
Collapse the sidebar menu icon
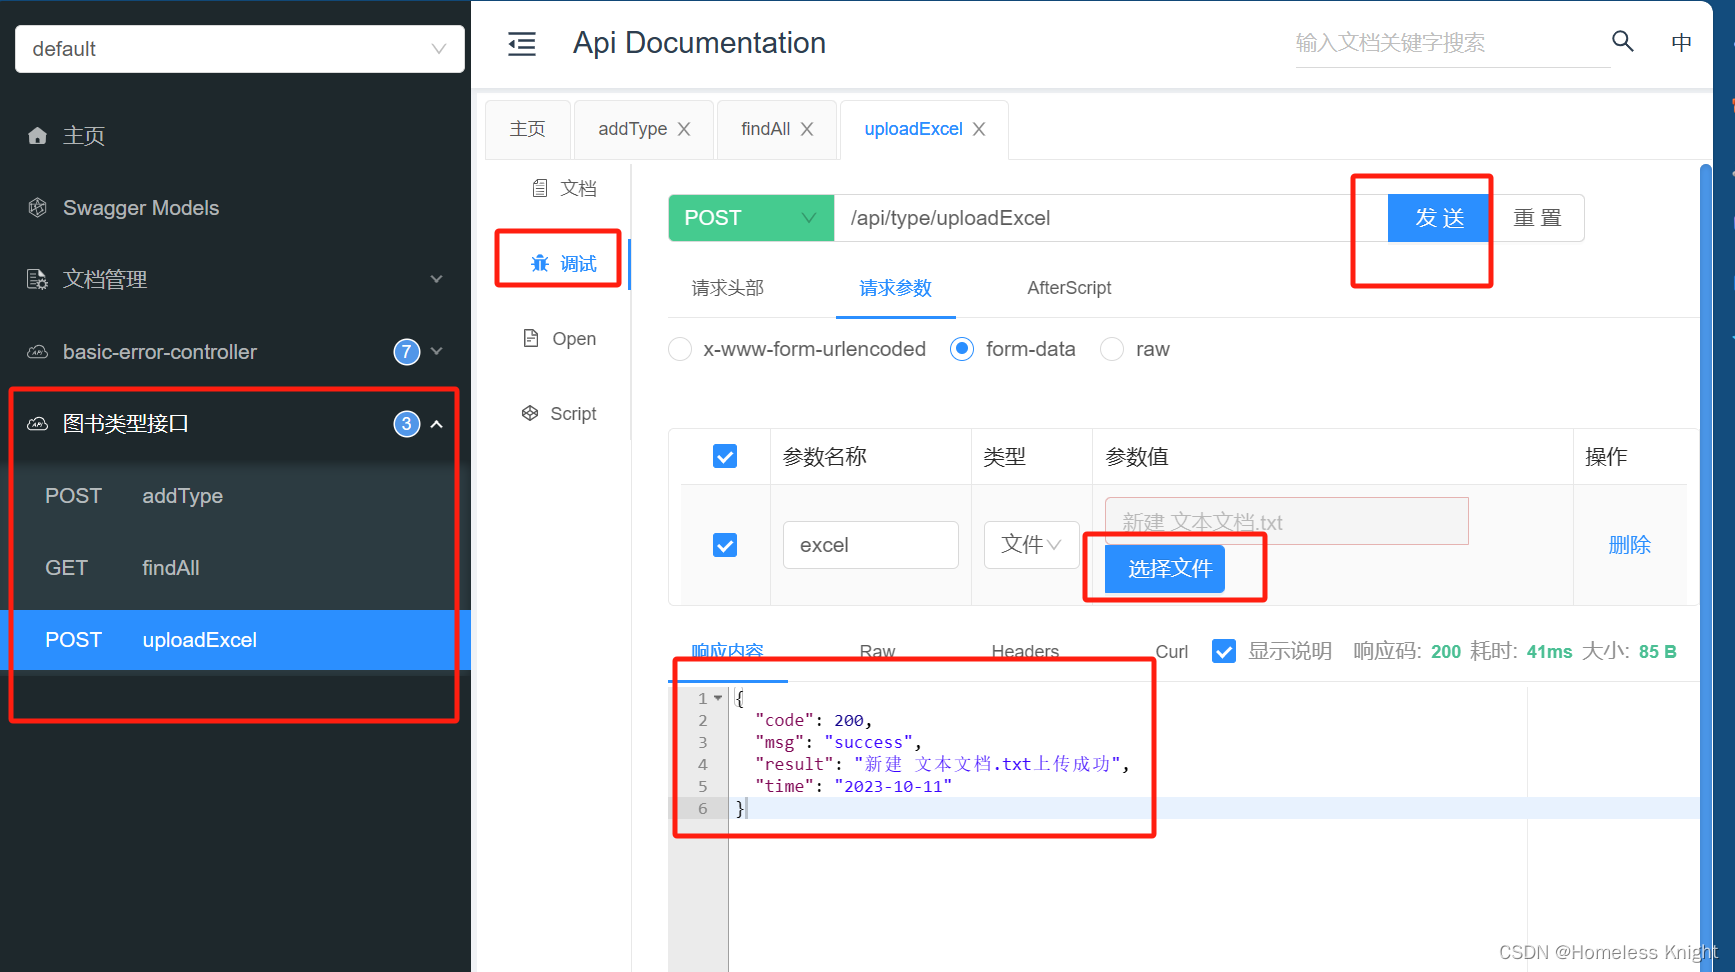point(522,44)
